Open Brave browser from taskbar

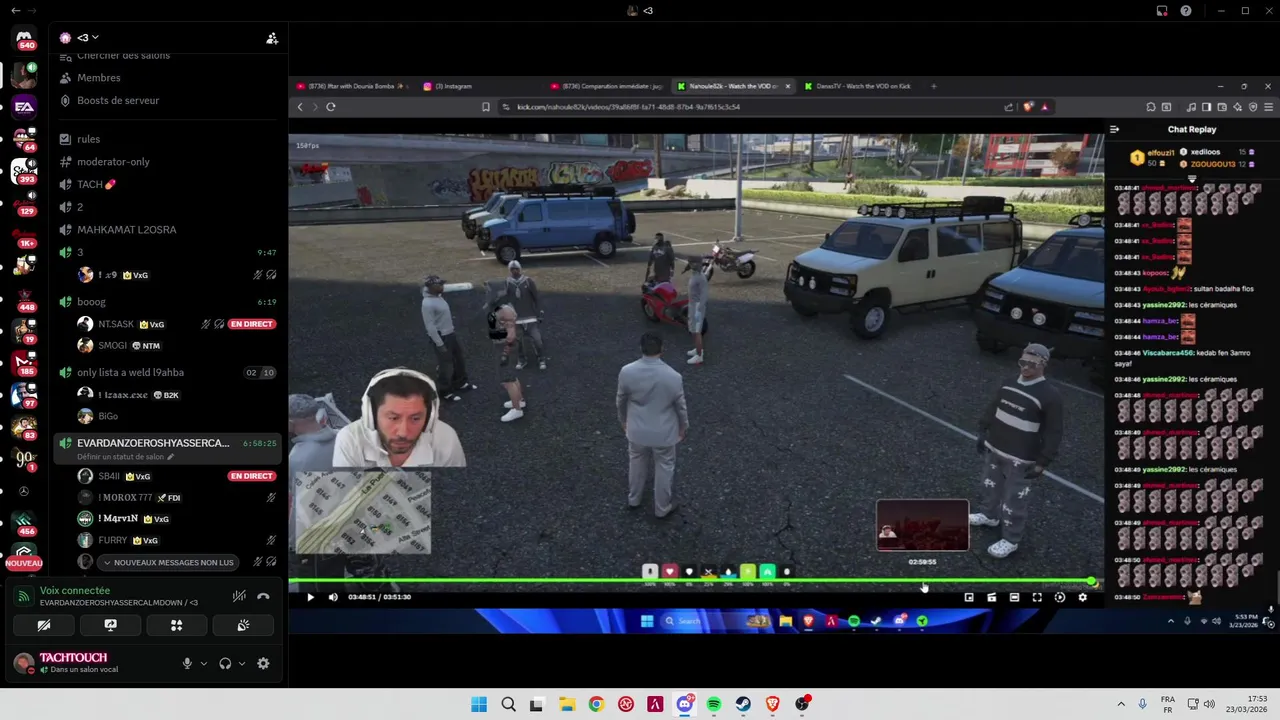[x=772, y=704]
